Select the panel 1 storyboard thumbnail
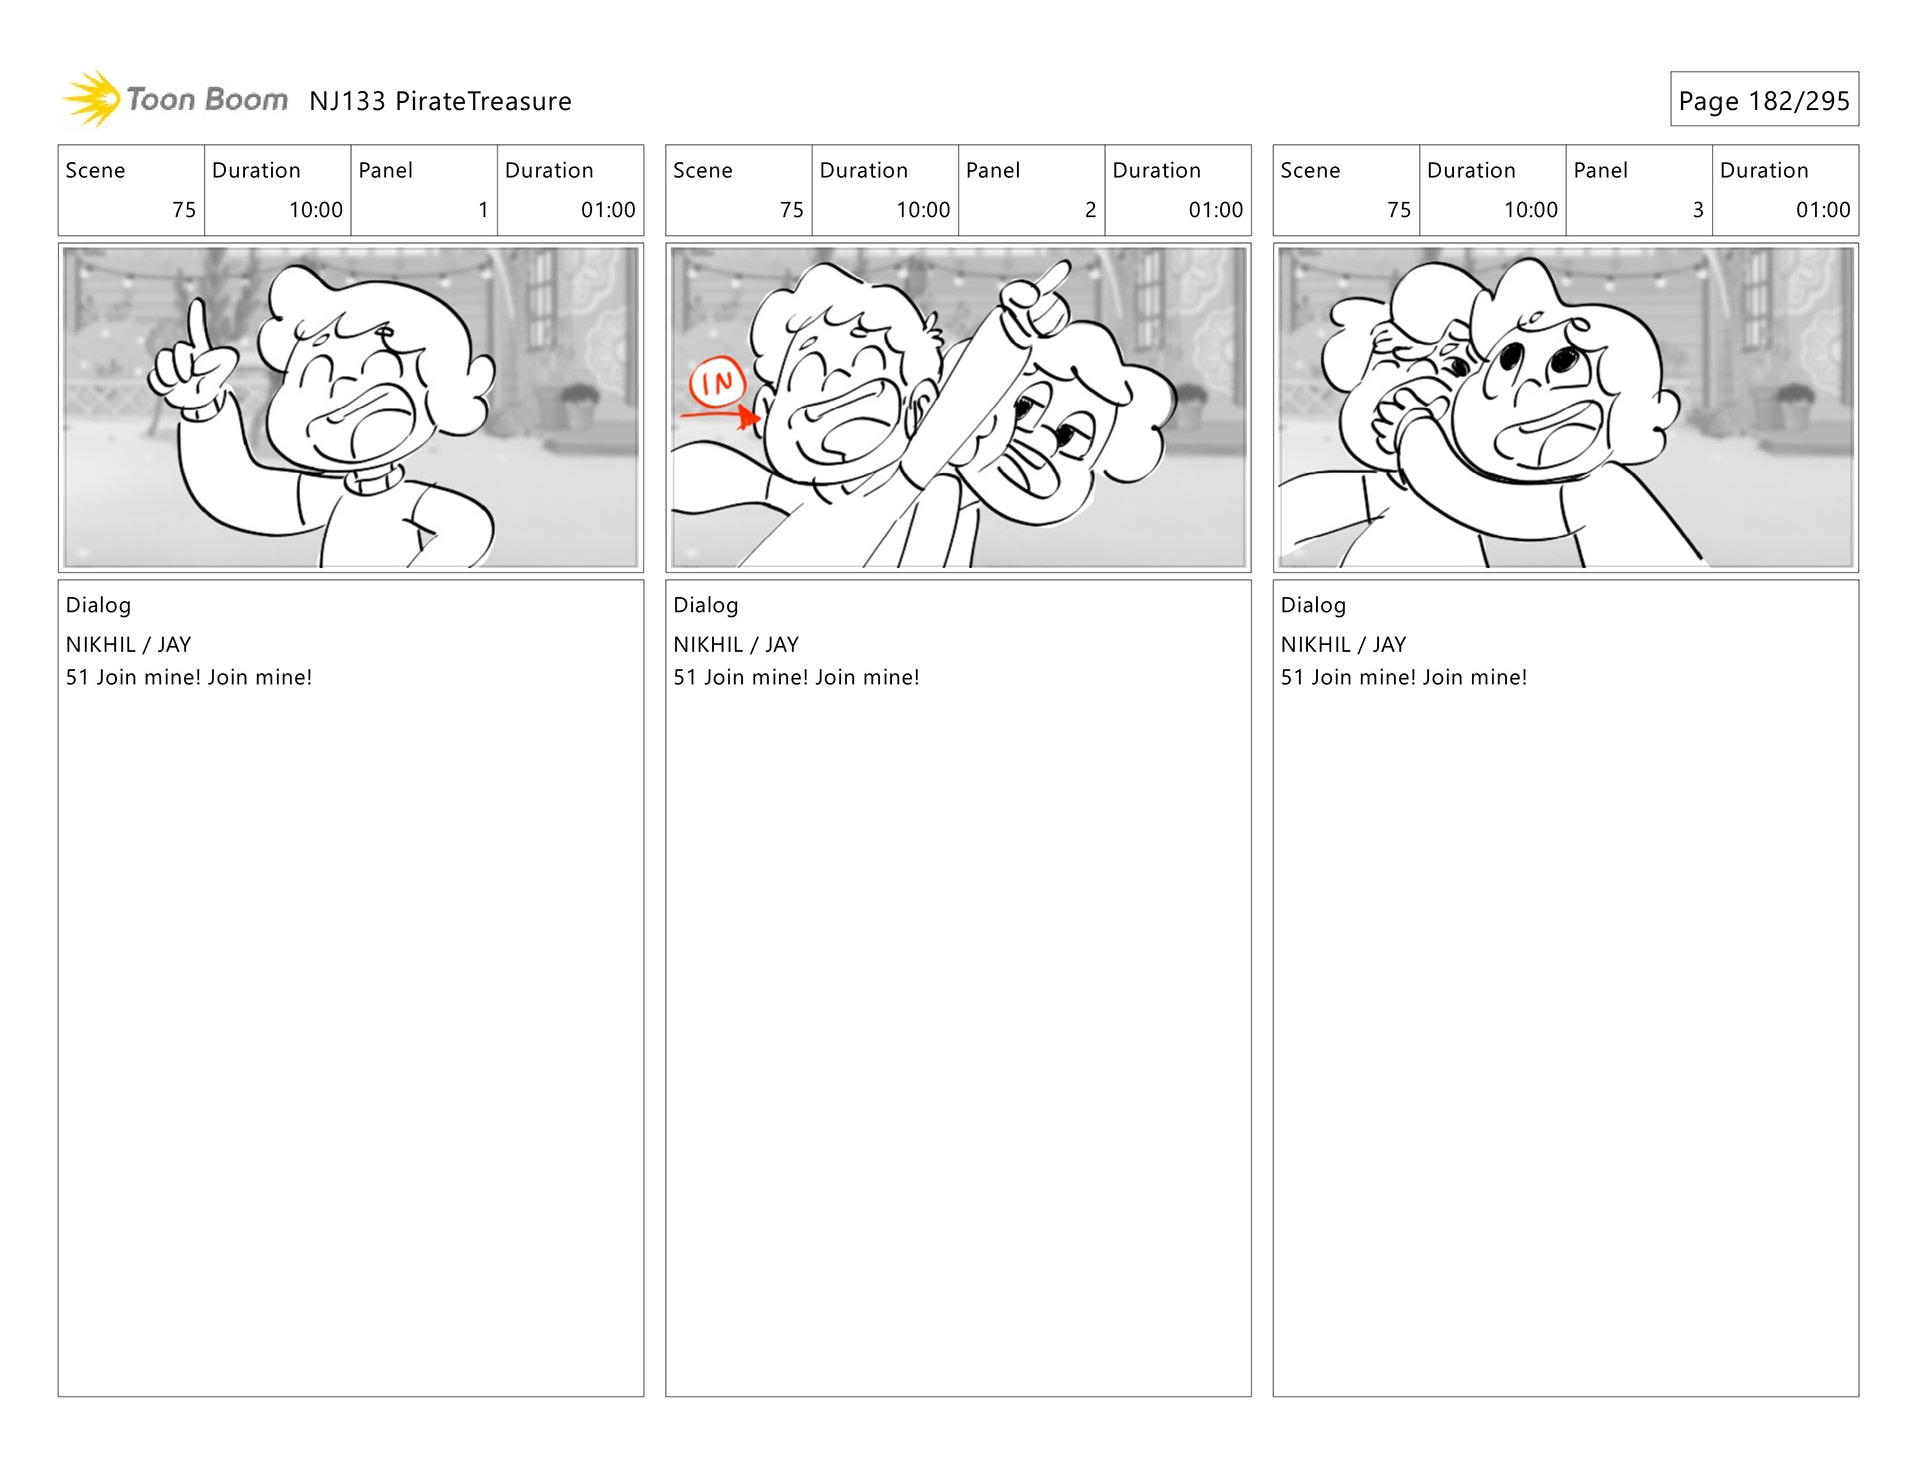1920x1484 pixels. pos(351,407)
